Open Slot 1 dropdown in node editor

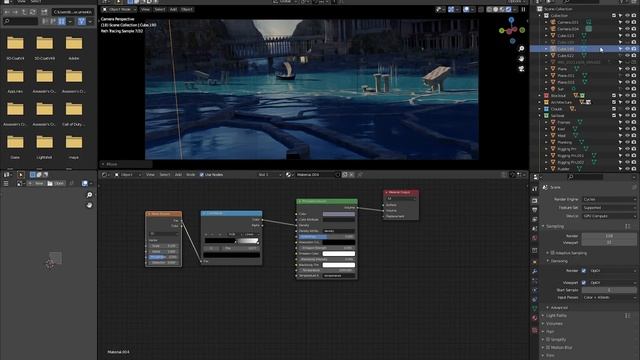click(x=269, y=175)
